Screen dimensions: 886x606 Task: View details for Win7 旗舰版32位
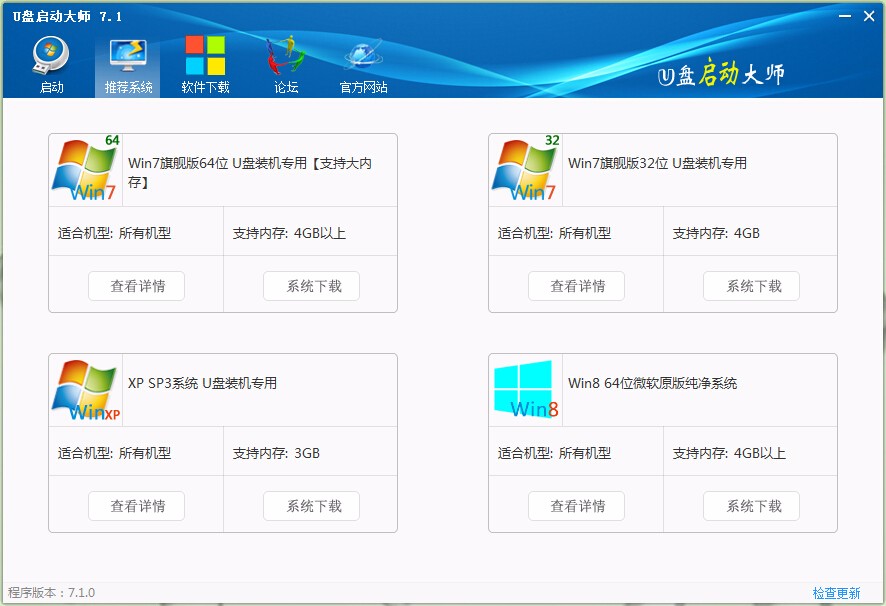coord(576,285)
